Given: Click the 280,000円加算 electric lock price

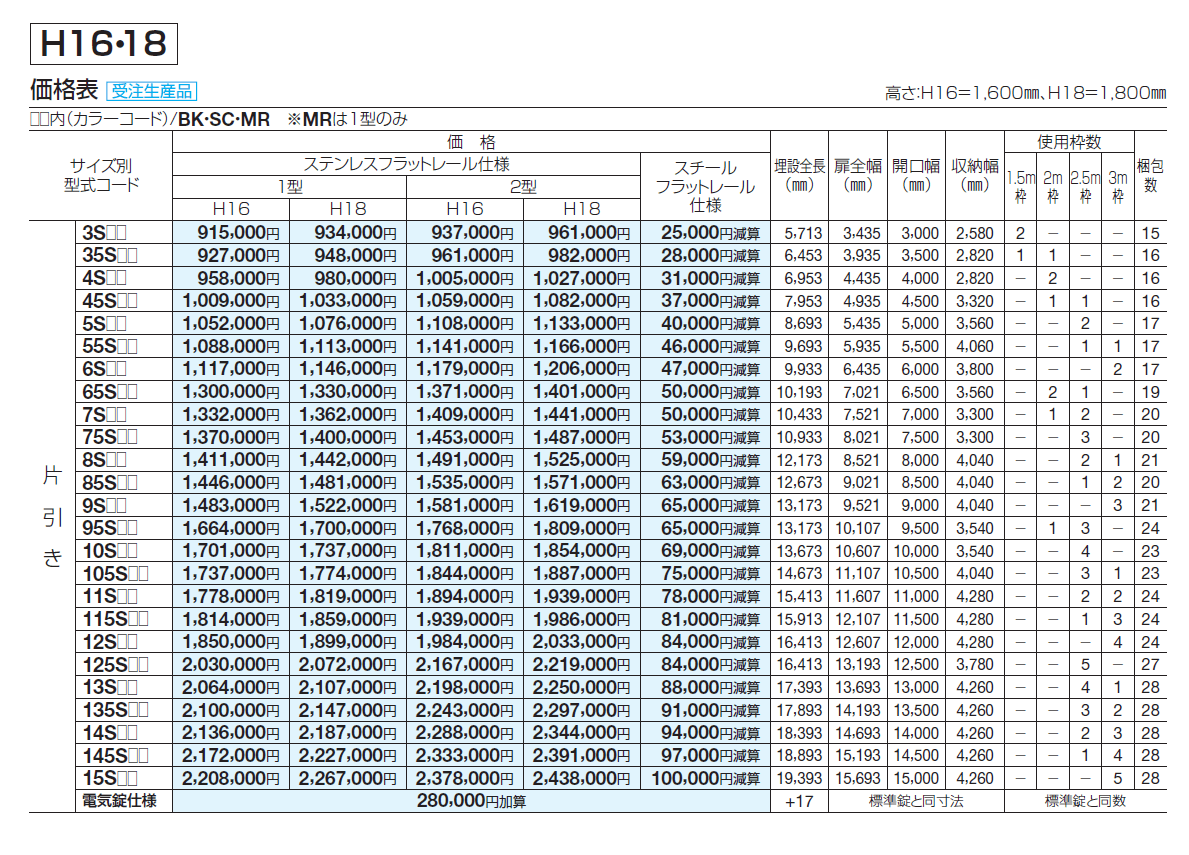Looking at the screenshot, I should pyautogui.click(x=471, y=801).
